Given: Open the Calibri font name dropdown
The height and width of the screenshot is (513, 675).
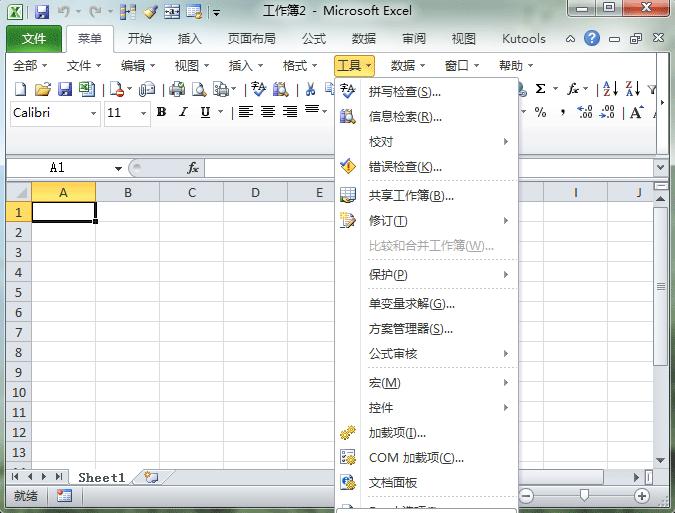Looking at the screenshot, I should (94, 113).
